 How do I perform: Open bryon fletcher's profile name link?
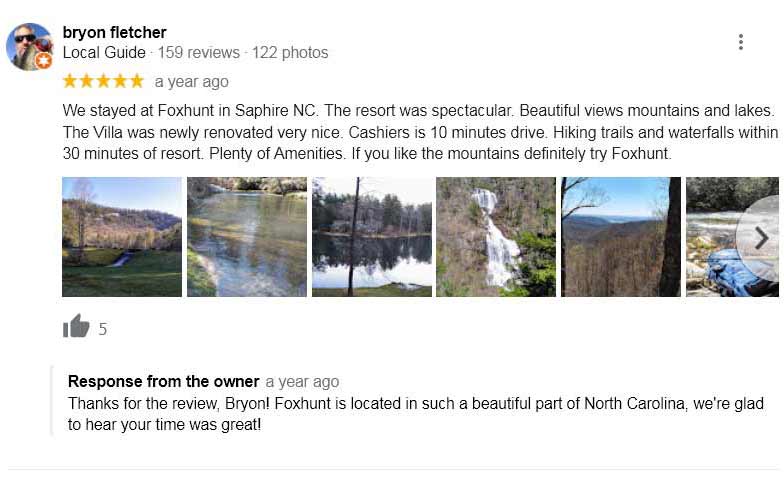pos(114,32)
